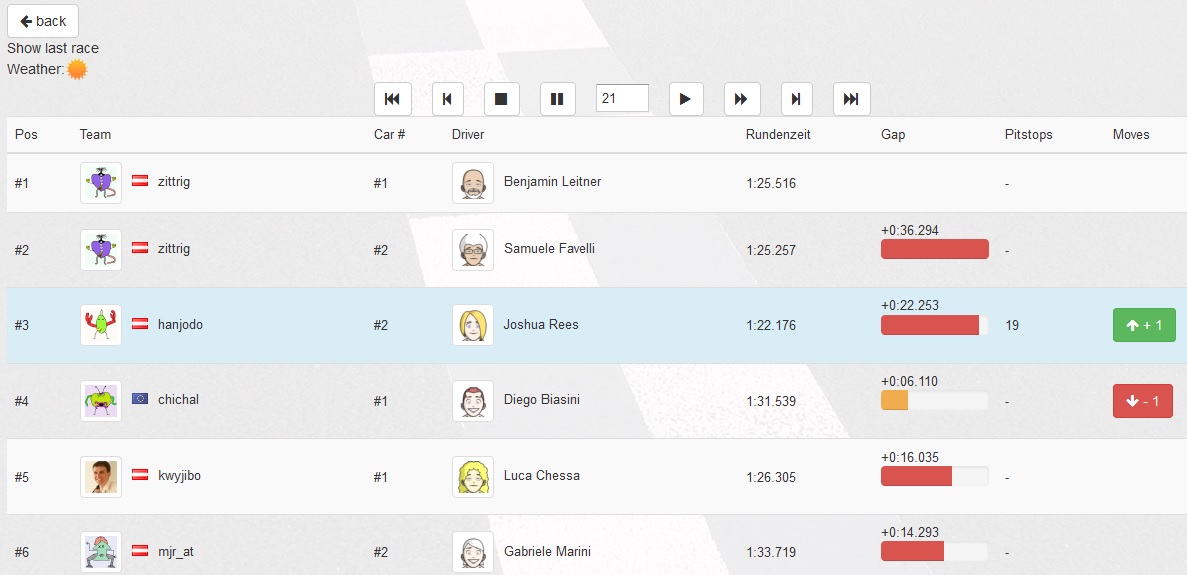
Task: Click the red -1 move badge
Action: point(1143,401)
